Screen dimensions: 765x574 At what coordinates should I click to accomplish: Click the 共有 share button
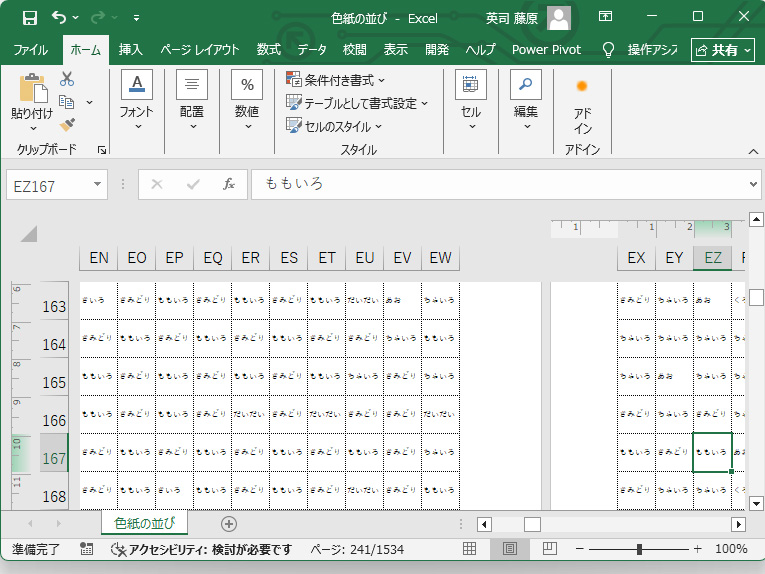point(722,49)
